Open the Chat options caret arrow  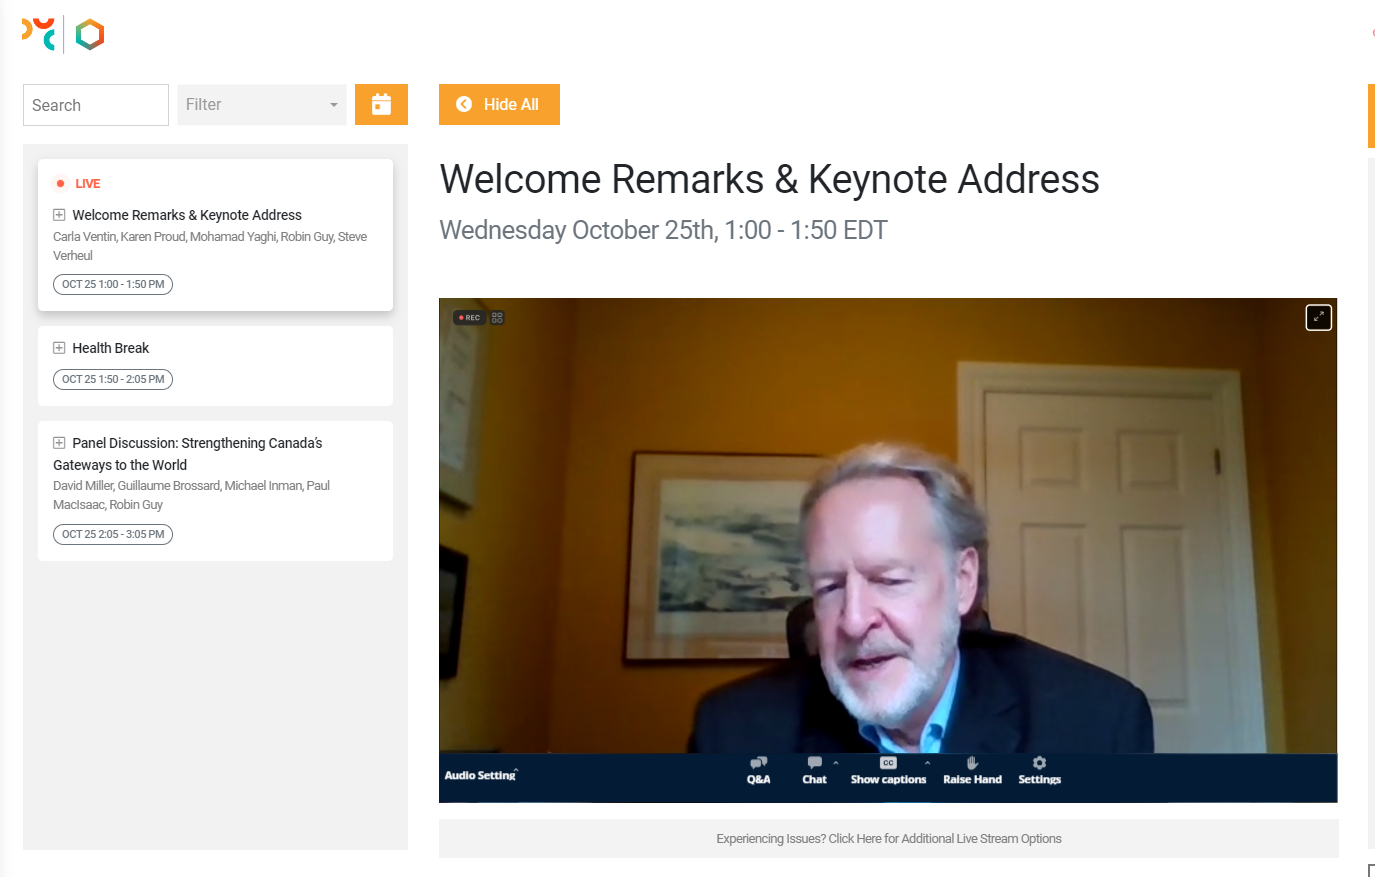tap(836, 763)
